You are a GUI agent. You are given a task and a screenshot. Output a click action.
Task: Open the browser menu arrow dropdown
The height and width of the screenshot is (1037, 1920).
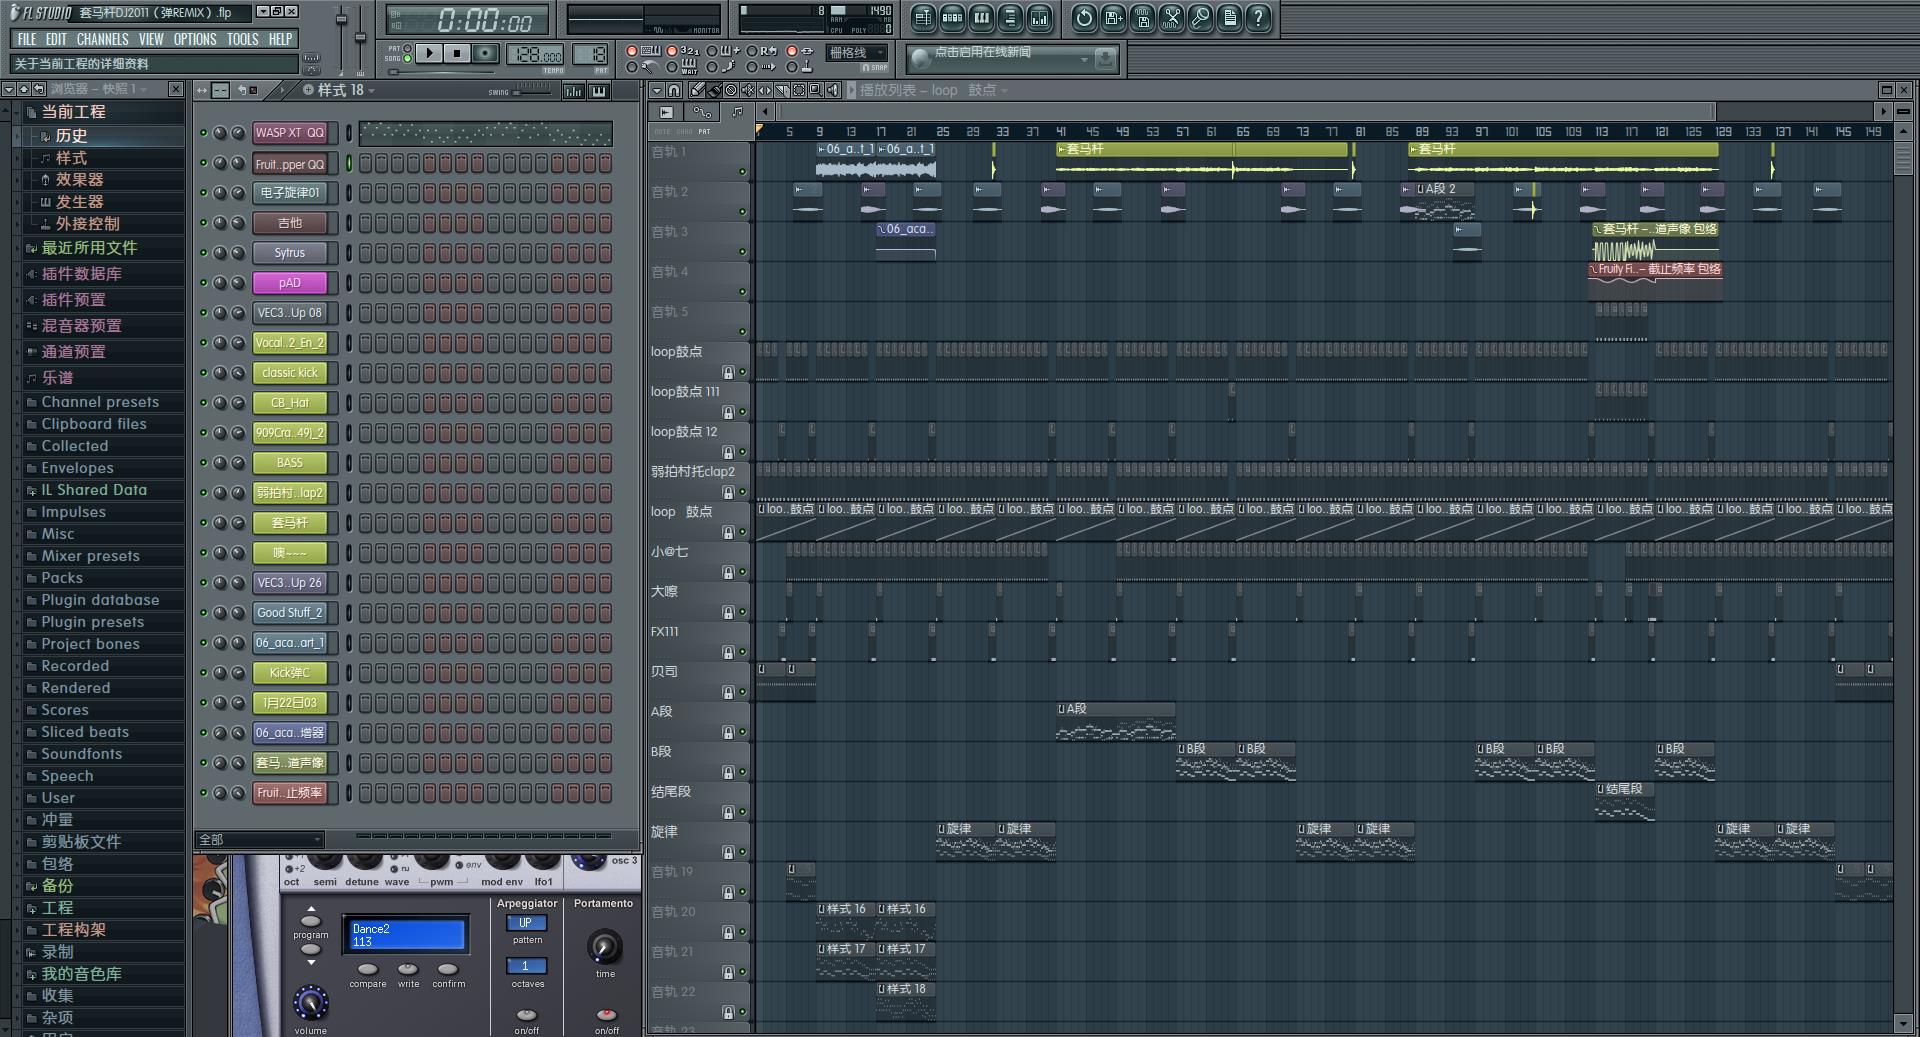[x=8, y=89]
